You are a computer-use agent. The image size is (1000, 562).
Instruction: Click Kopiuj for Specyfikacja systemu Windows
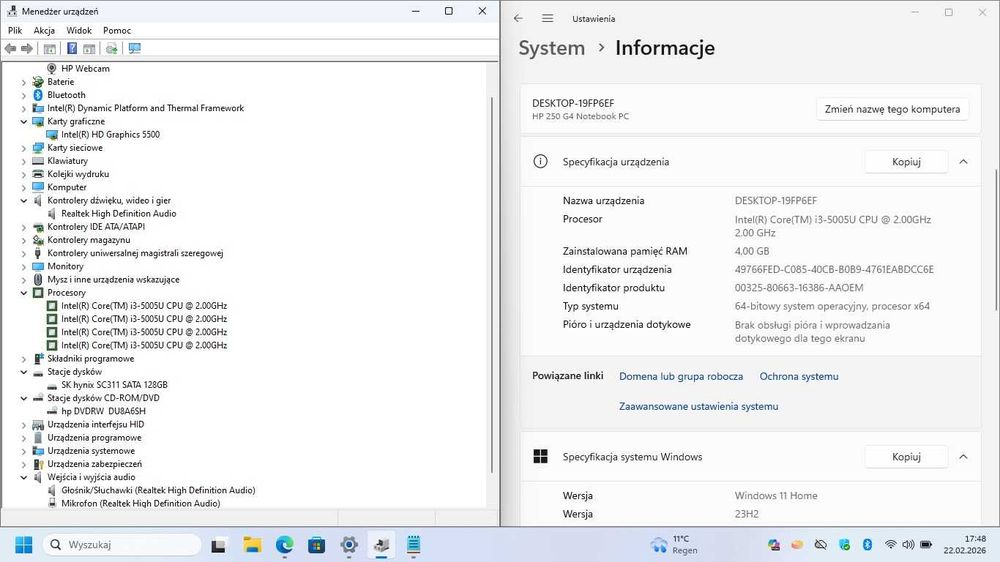906,457
